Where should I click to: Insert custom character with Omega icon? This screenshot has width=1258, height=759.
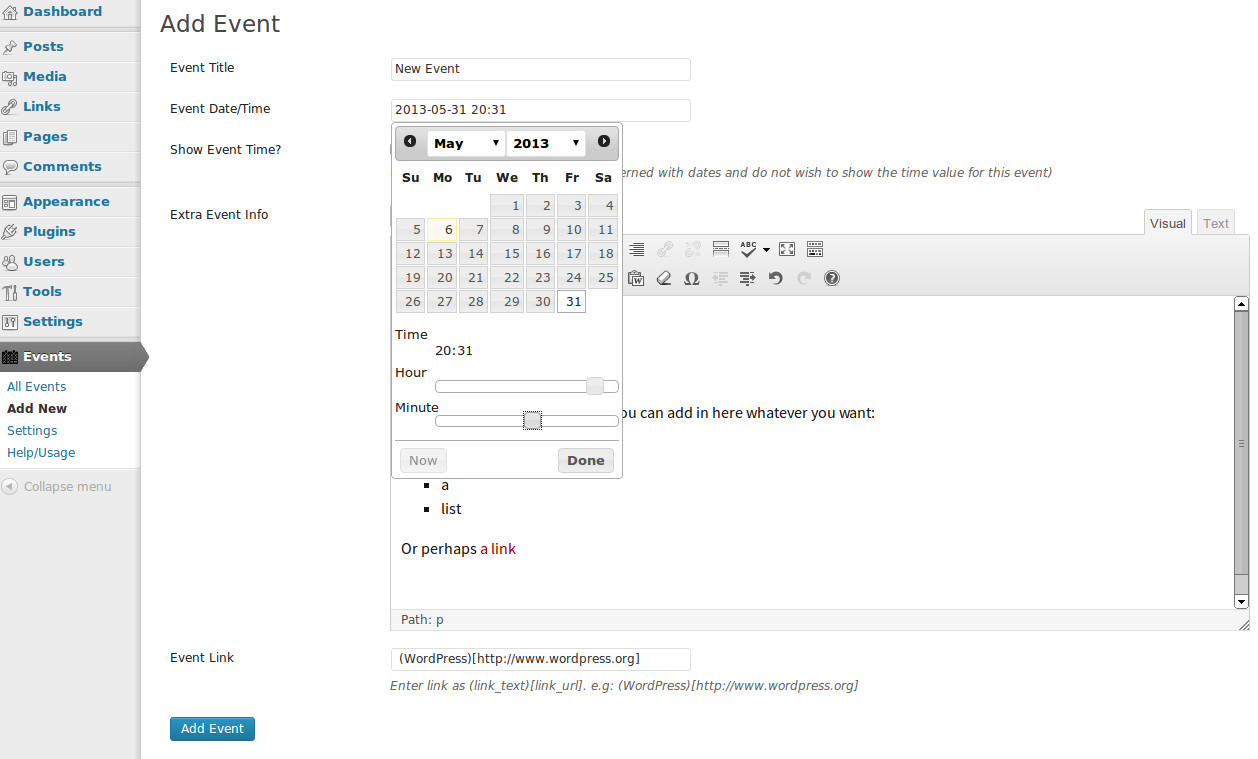click(691, 278)
